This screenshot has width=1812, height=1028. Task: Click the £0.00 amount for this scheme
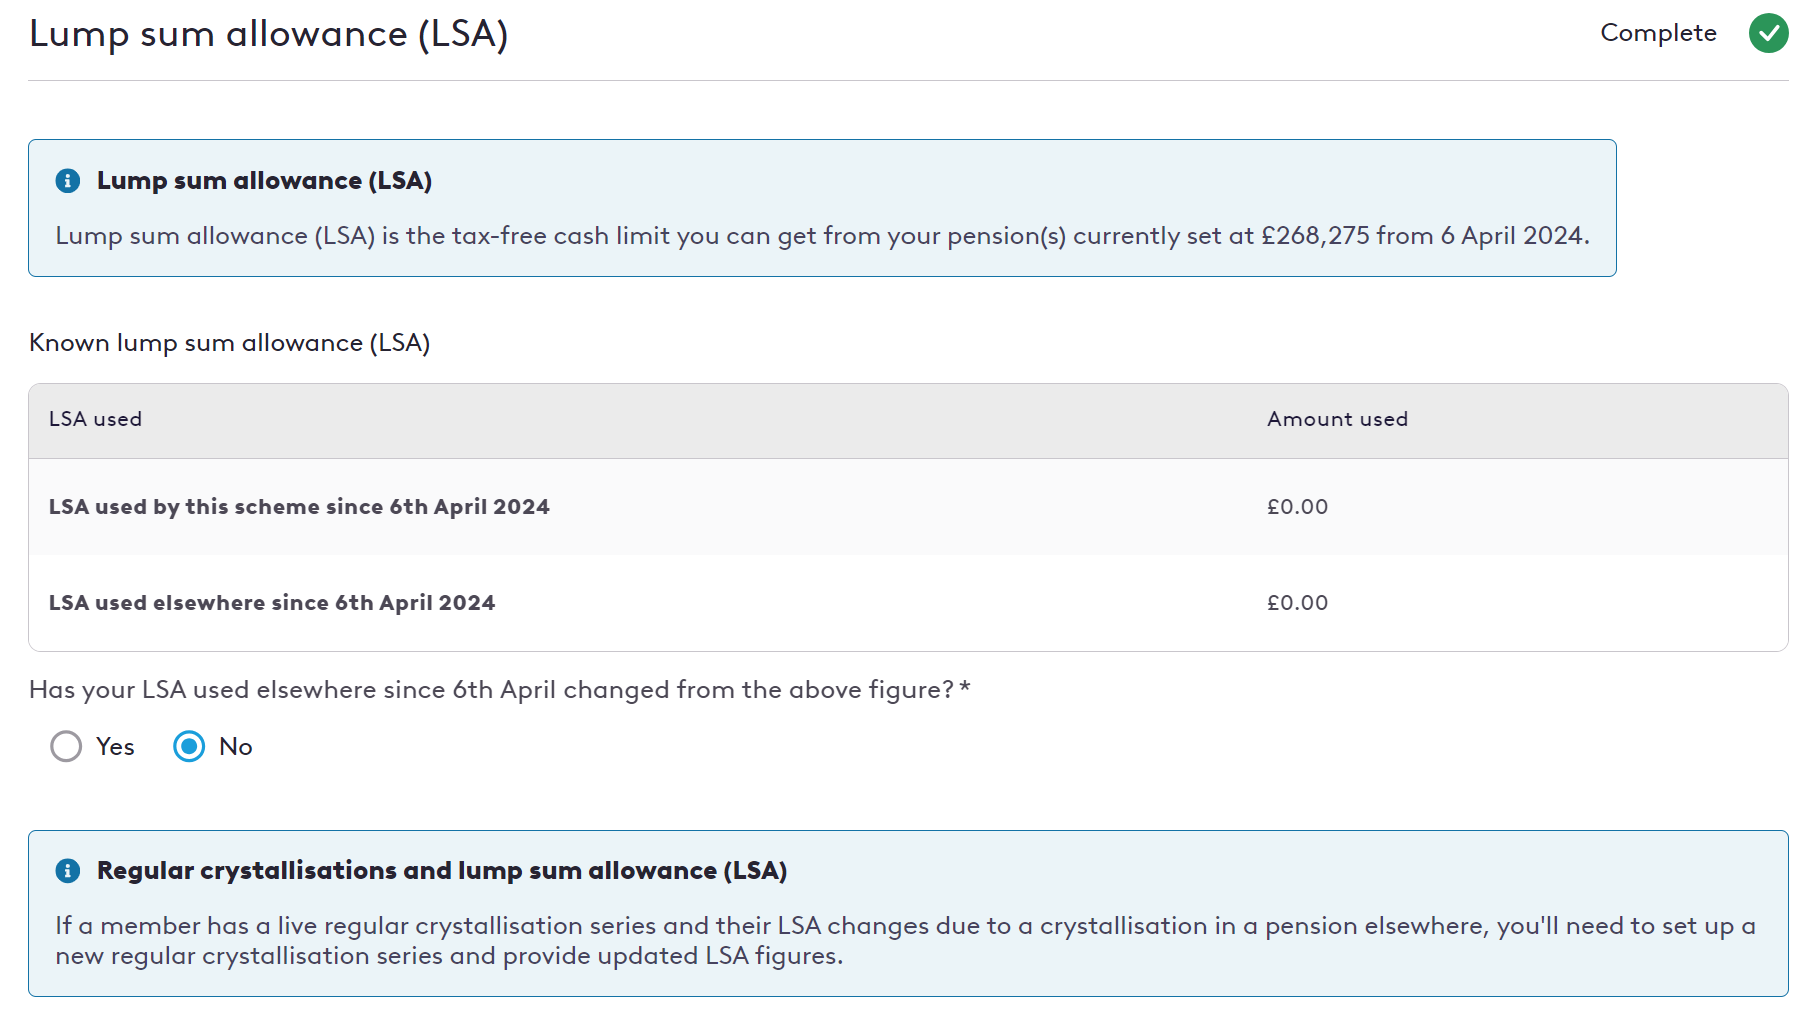click(1297, 507)
